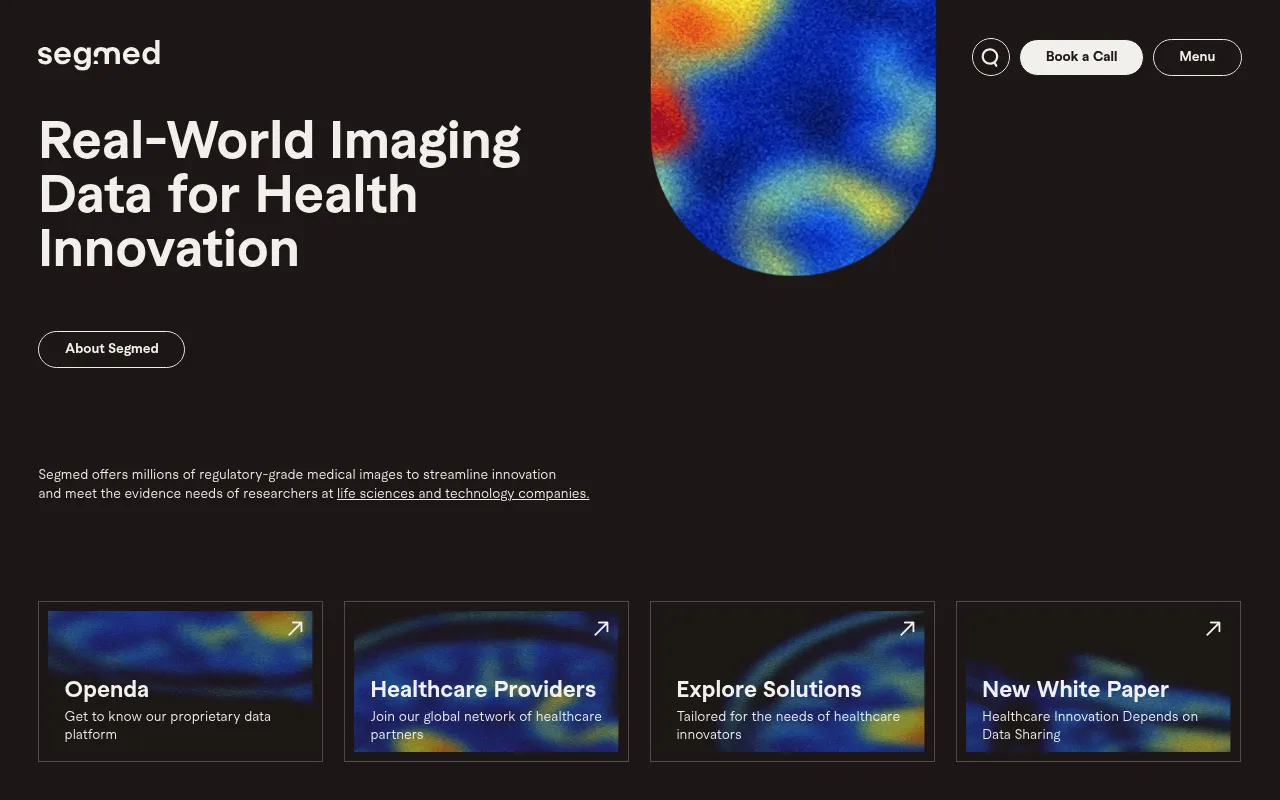
Task: Click the arrow icon on Healthcare Providers card
Action: pos(601,628)
